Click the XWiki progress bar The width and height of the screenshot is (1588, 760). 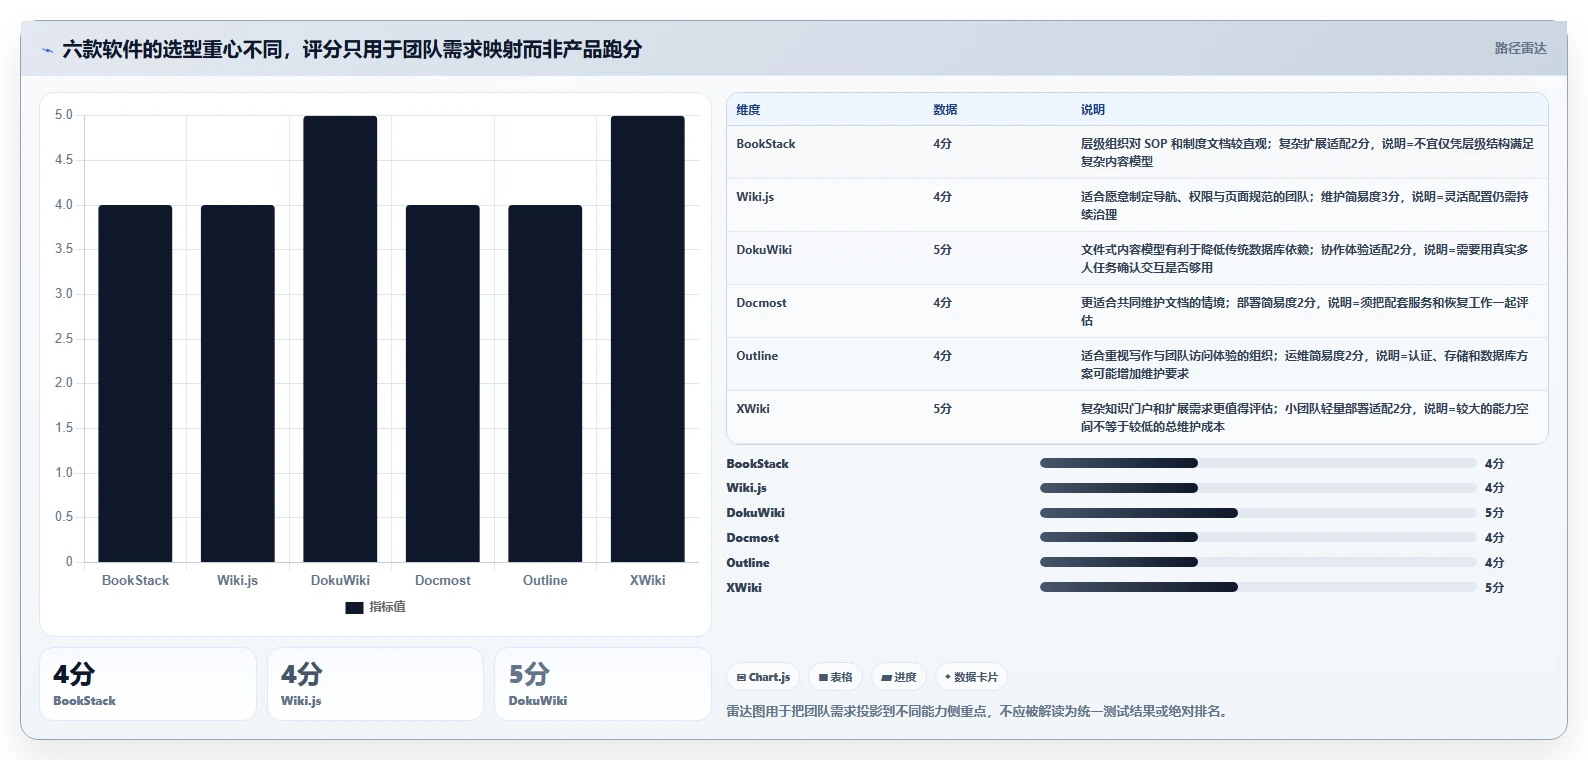pyautogui.click(x=1258, y=587)
